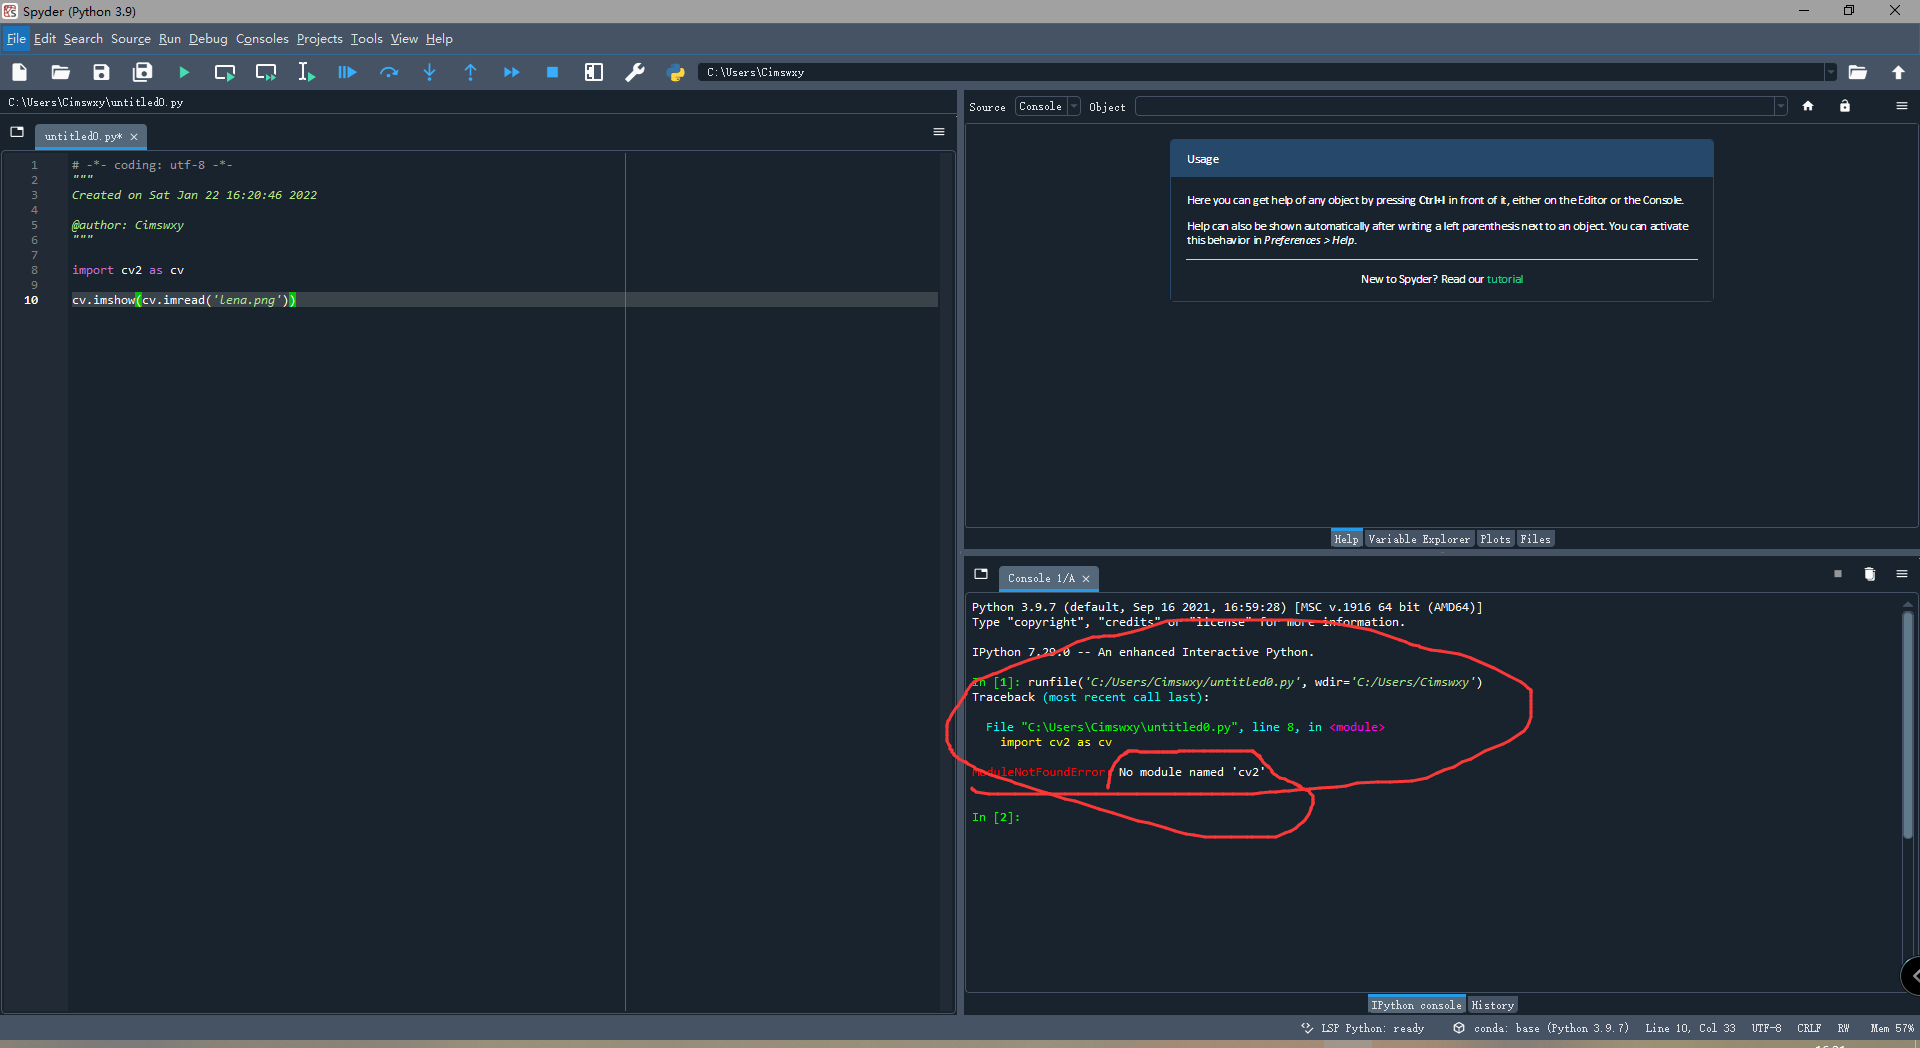1920x1048 pixels.
Task: Switch to the Variable Explorer tab
Action: 1419,539
